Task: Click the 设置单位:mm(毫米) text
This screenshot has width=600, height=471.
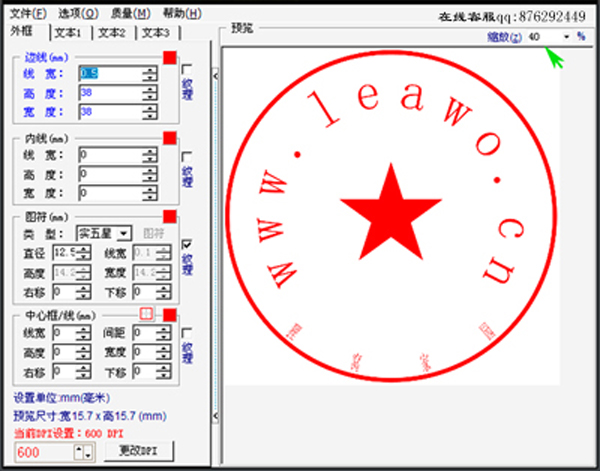Action: coord(62,398)
